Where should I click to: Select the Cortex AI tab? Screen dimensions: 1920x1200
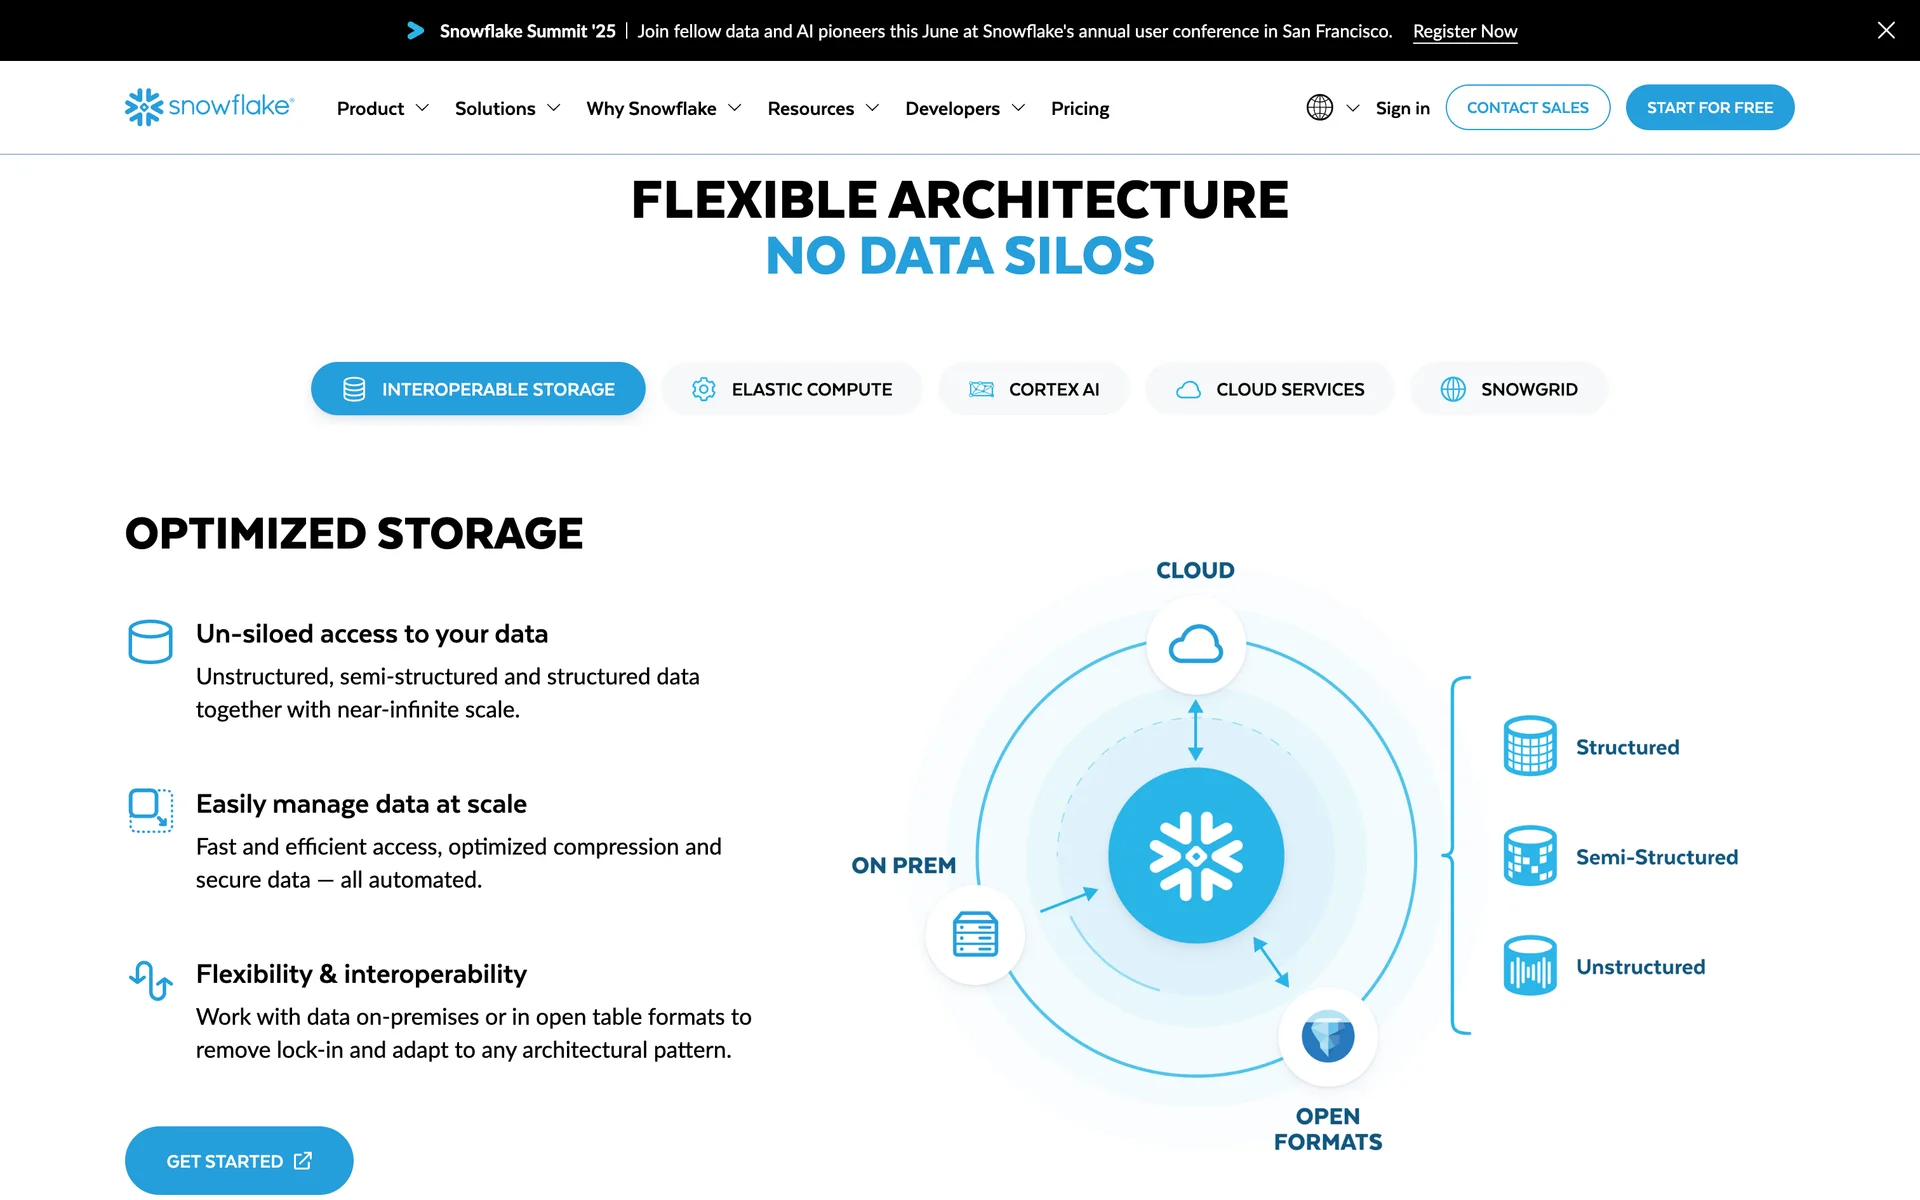point(1033,389)
